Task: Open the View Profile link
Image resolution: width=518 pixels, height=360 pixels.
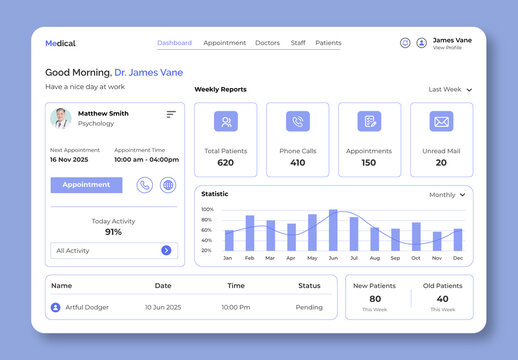Action: [x=447, y=48]
